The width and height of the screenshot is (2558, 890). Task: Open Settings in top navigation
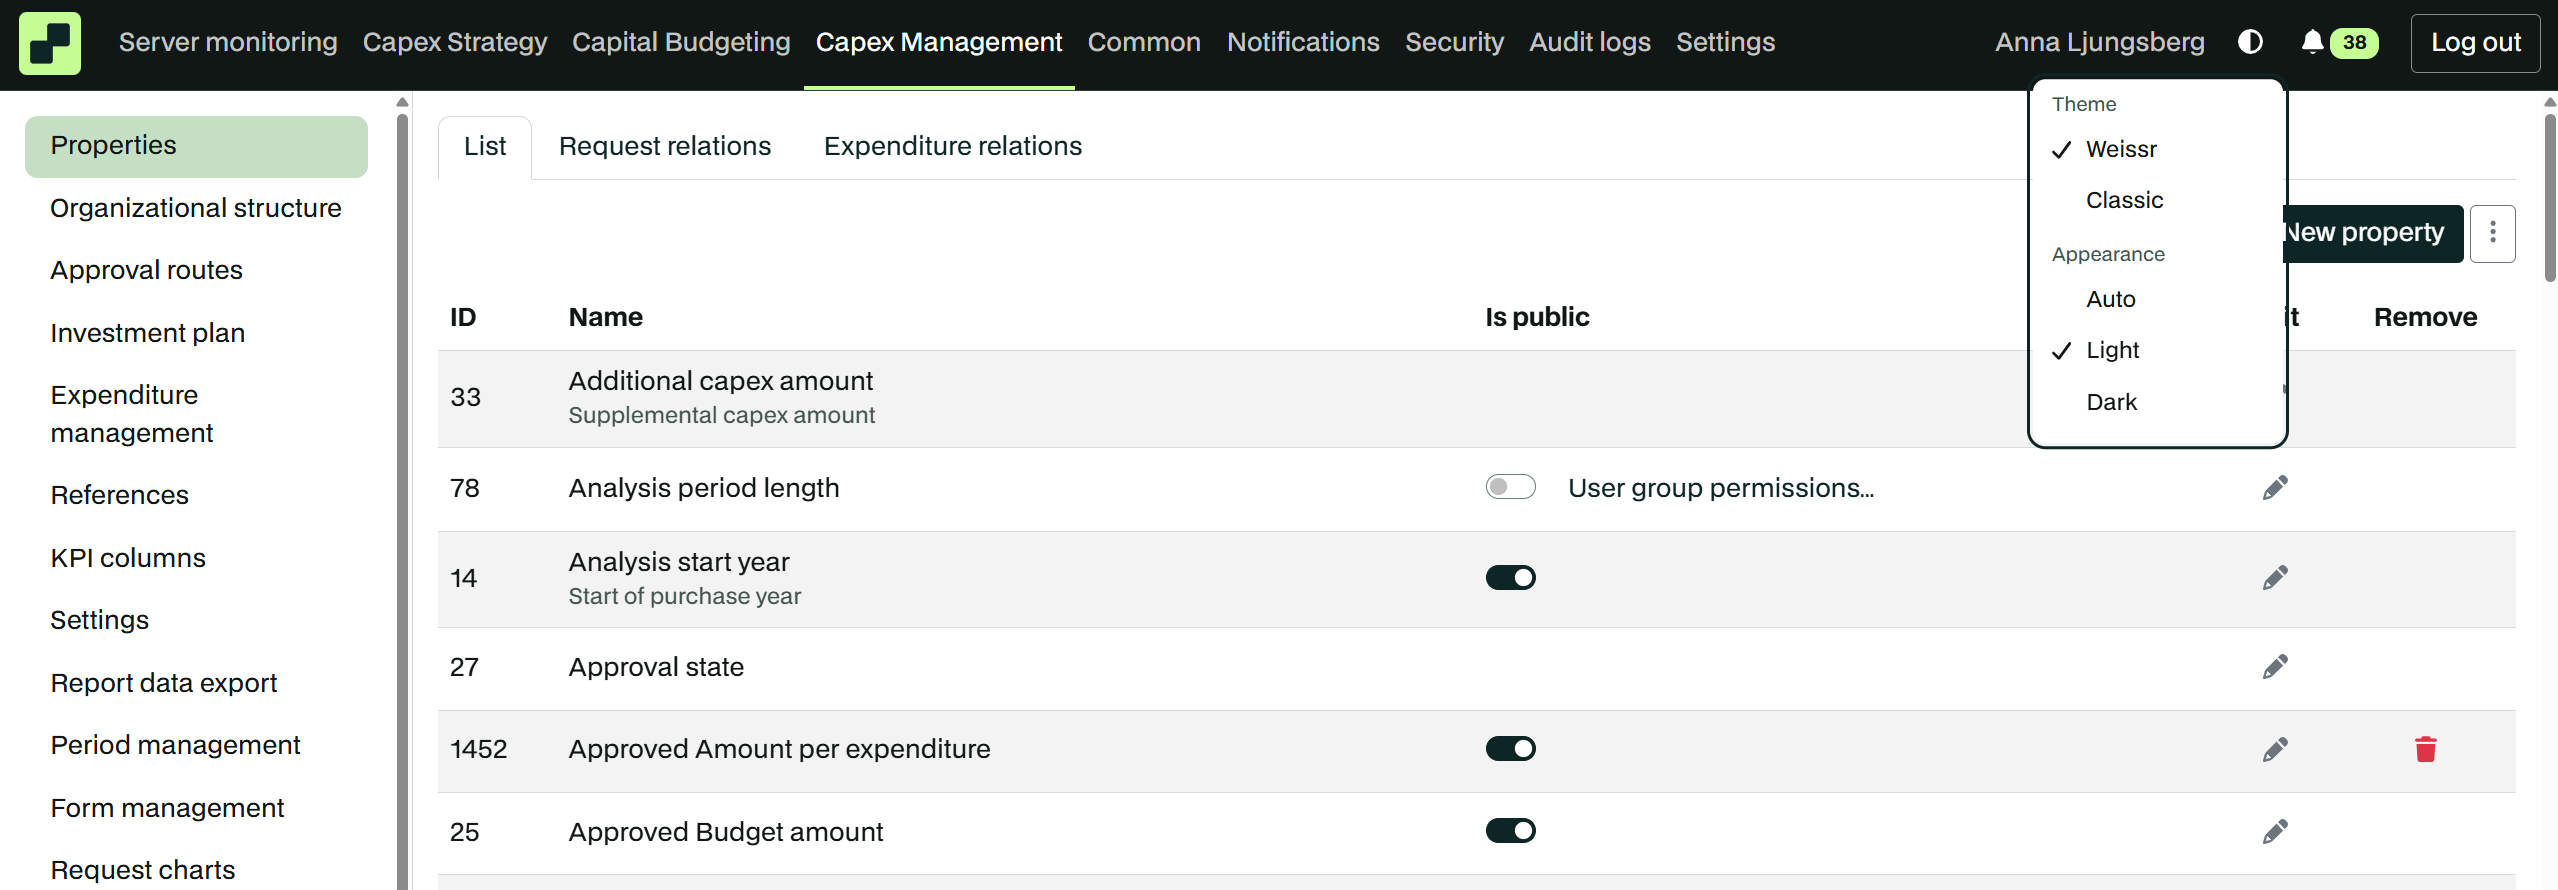(1725, 43)
